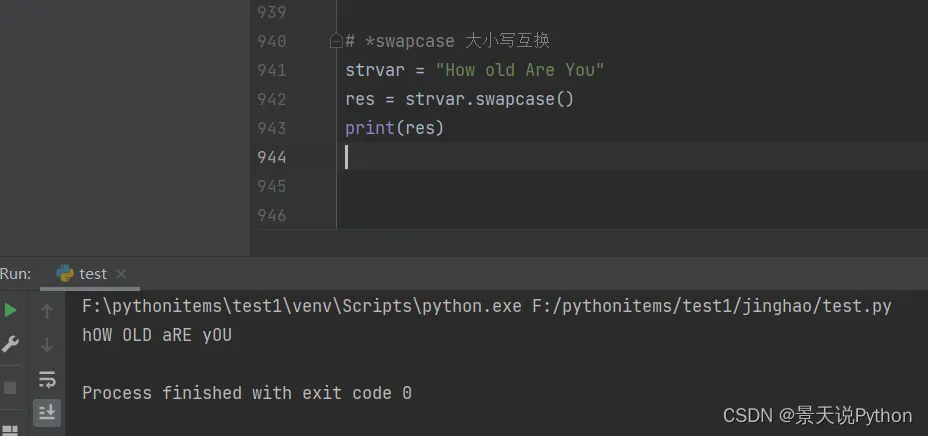This screenshot has width=928, height=436.
Task: Click the swapcase comment on line 940
Action: click(447, 41)
